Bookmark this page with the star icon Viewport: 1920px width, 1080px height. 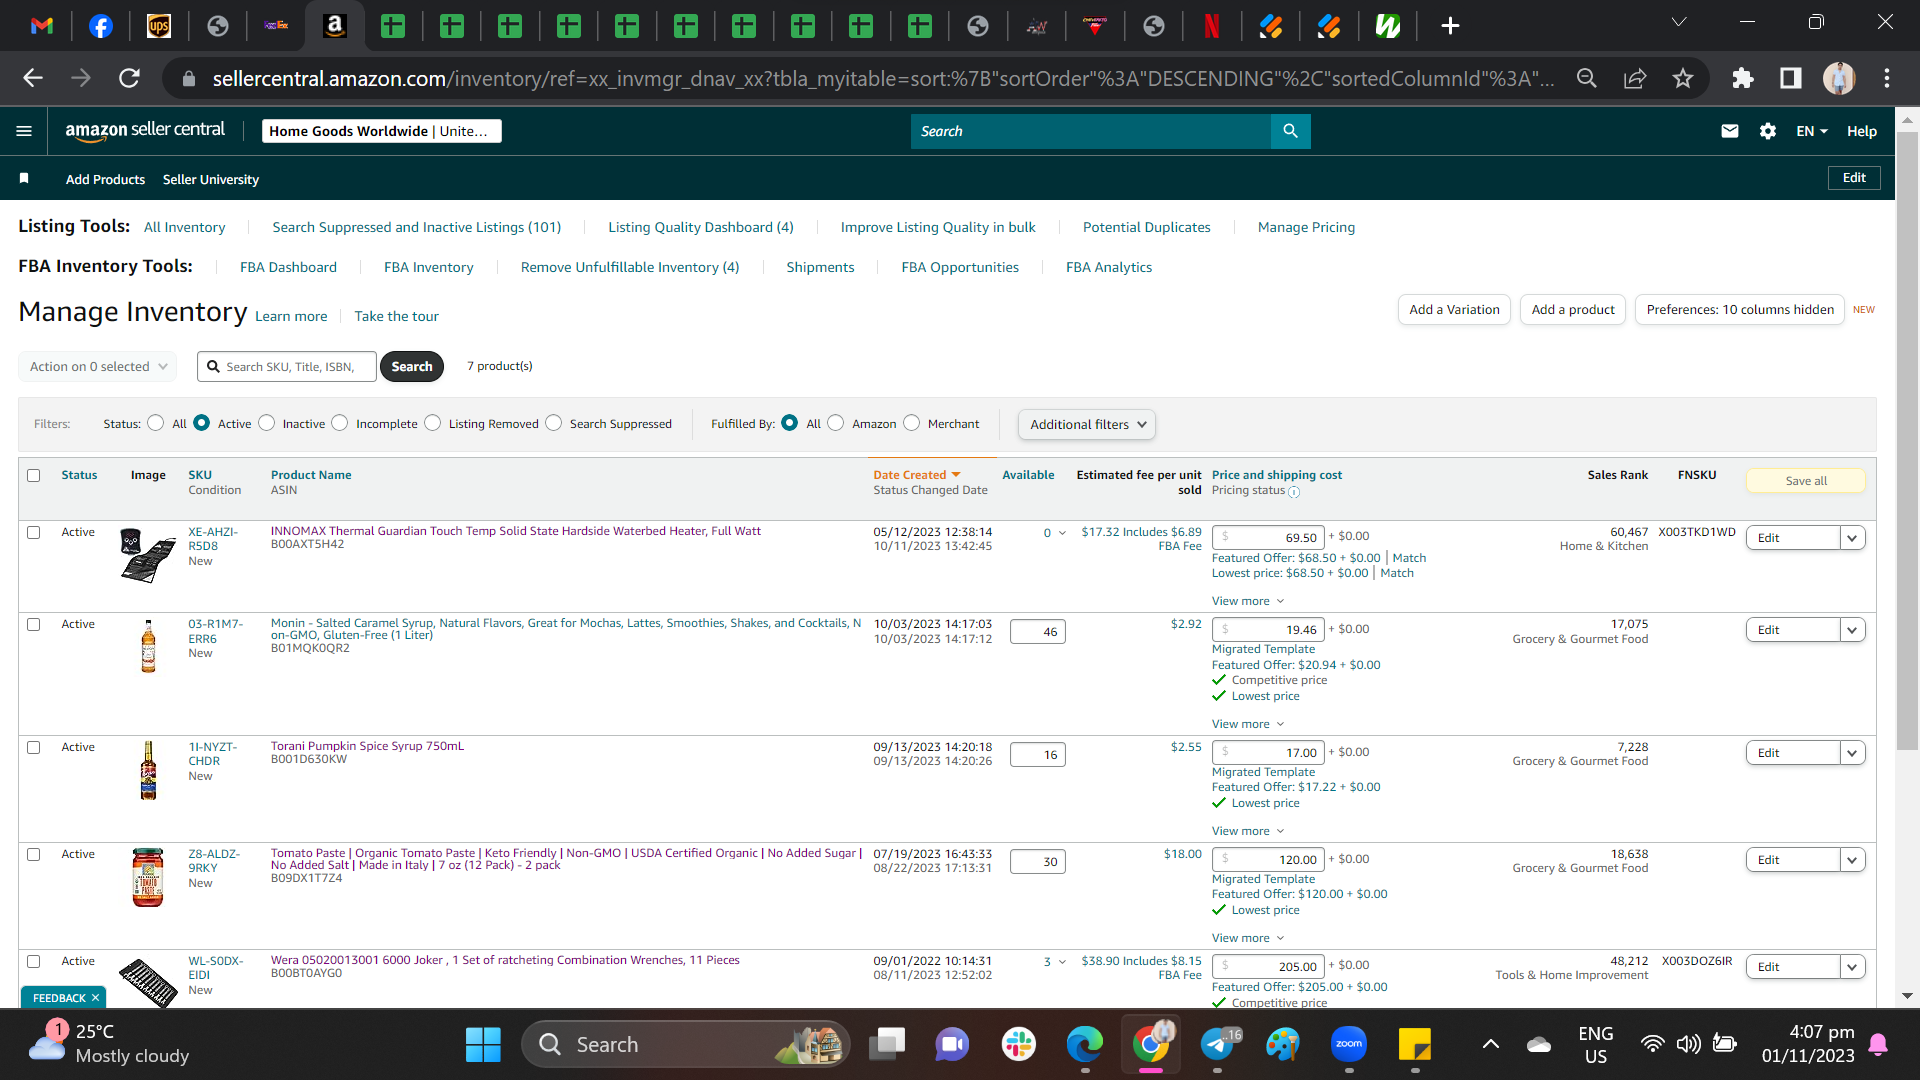1683,78
